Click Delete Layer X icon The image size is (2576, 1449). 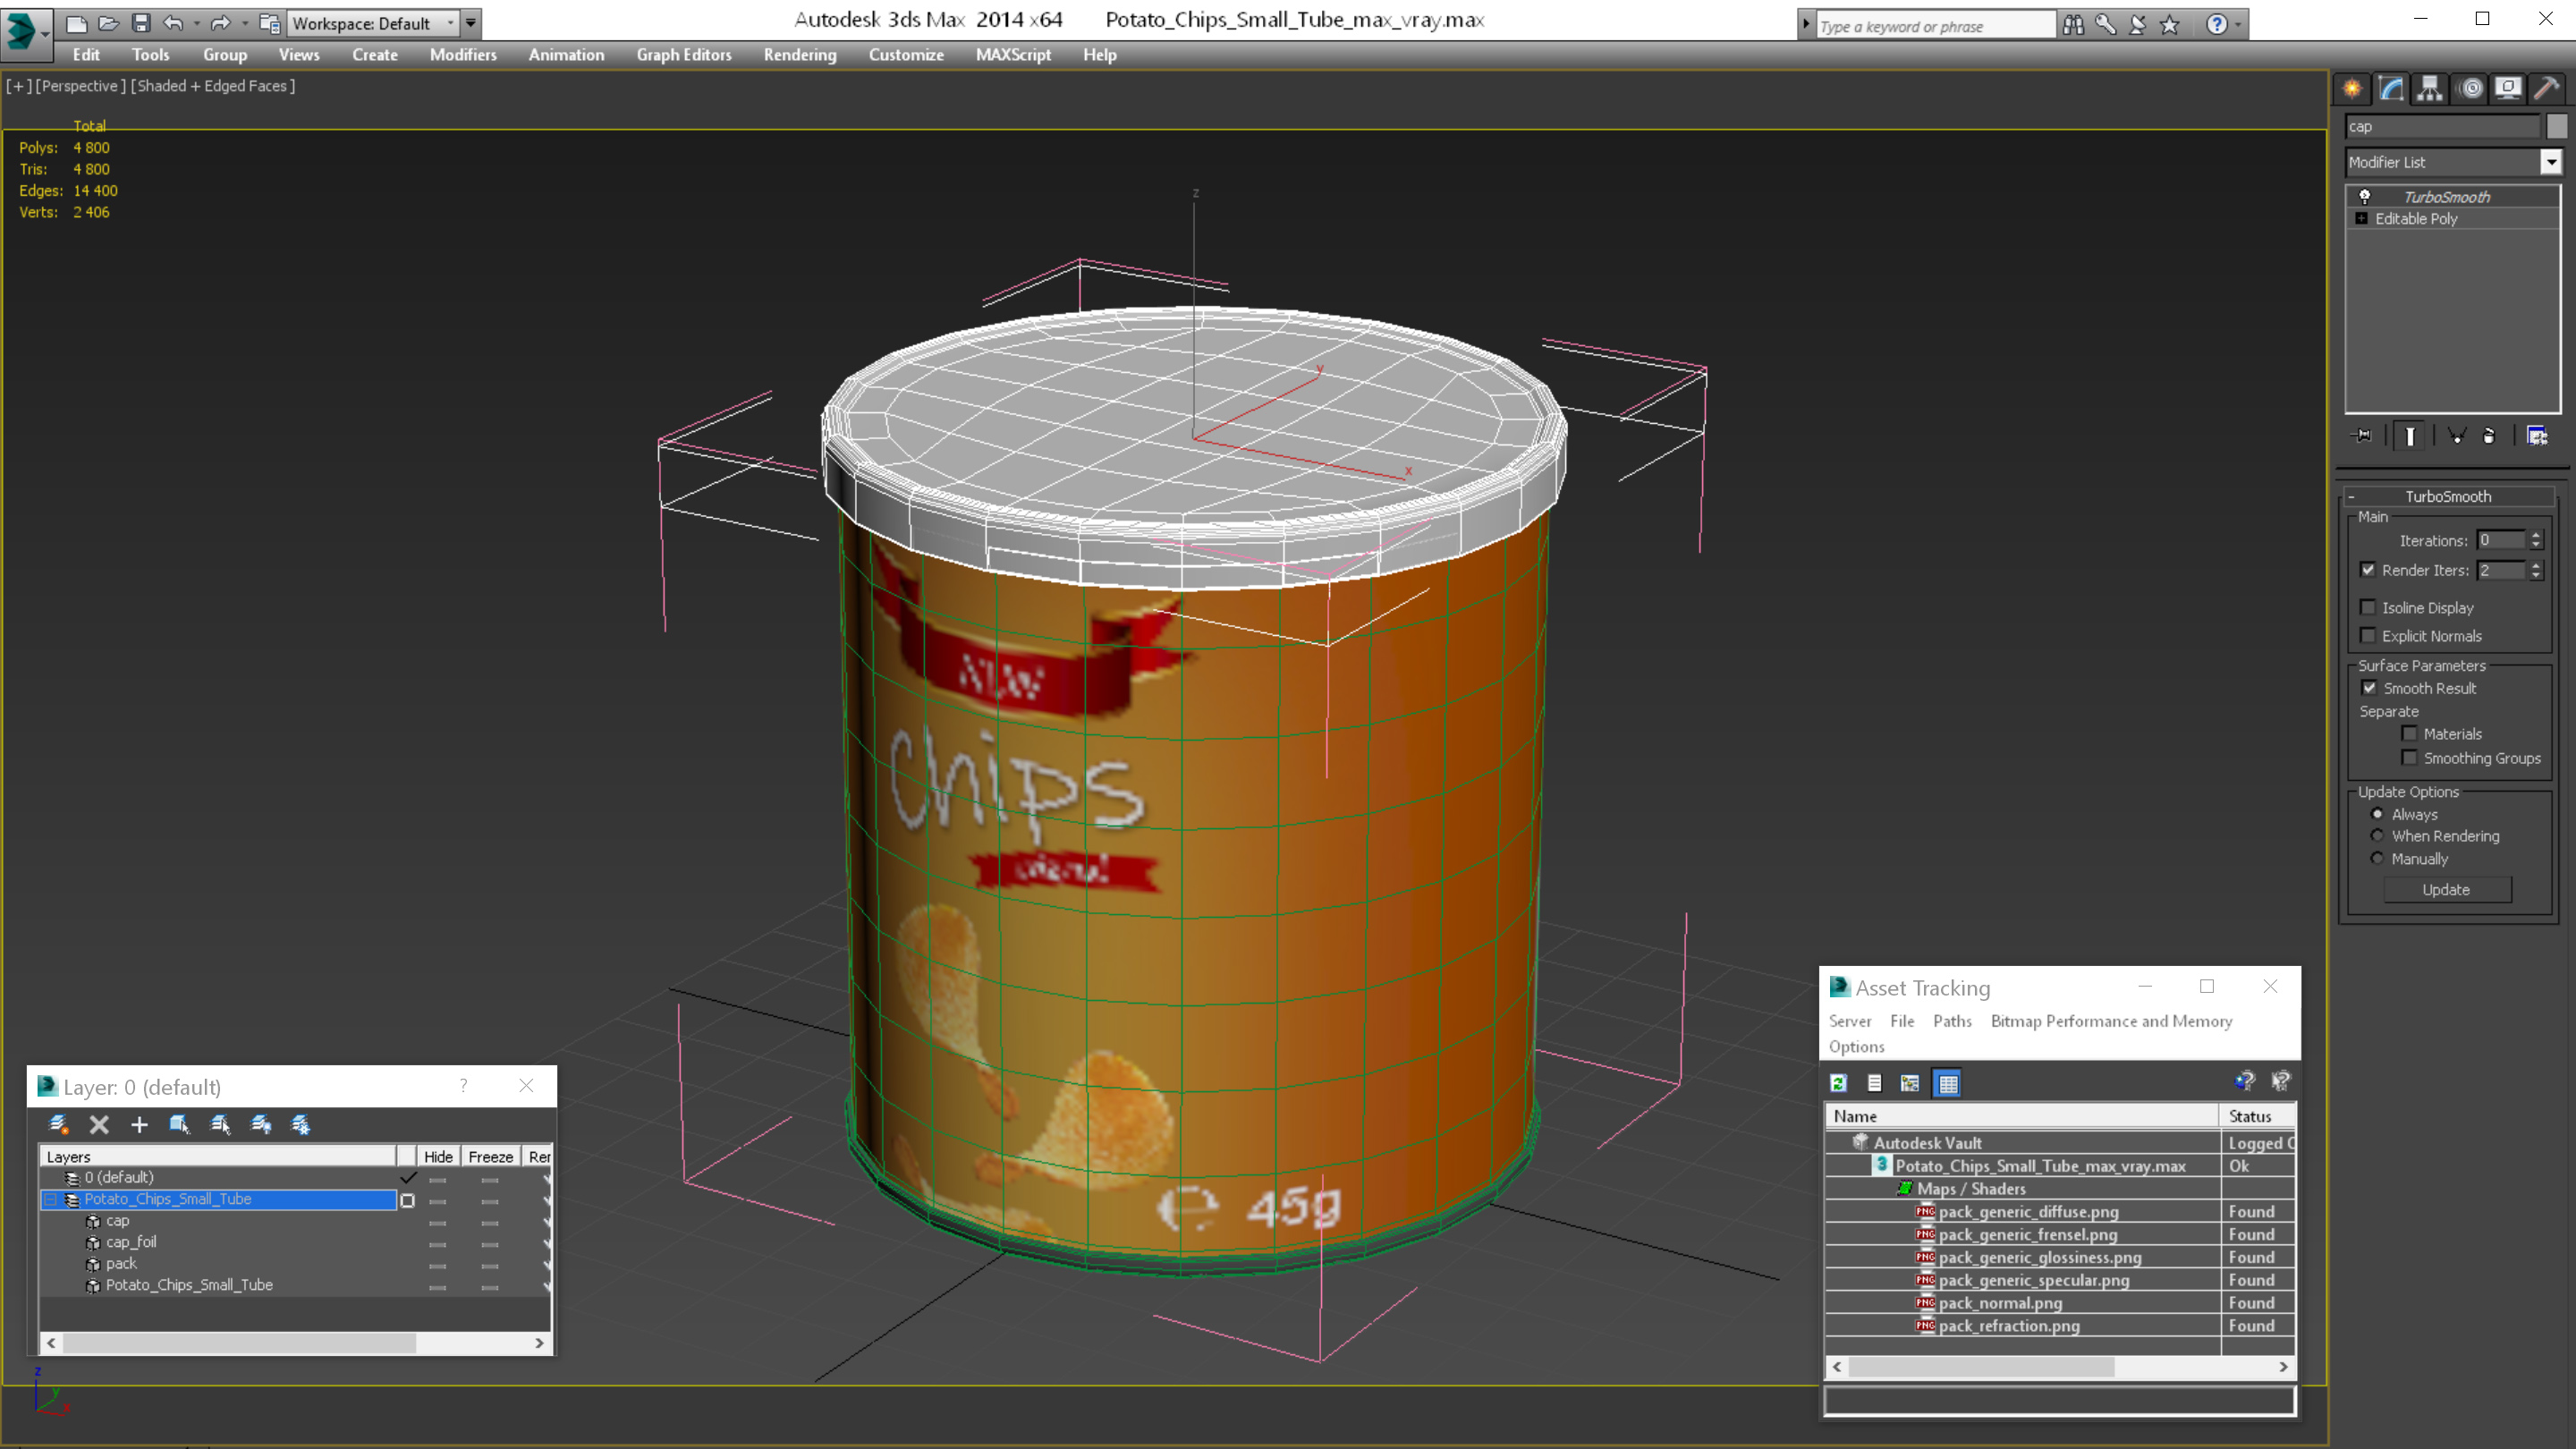click(x=99, y=1125)
